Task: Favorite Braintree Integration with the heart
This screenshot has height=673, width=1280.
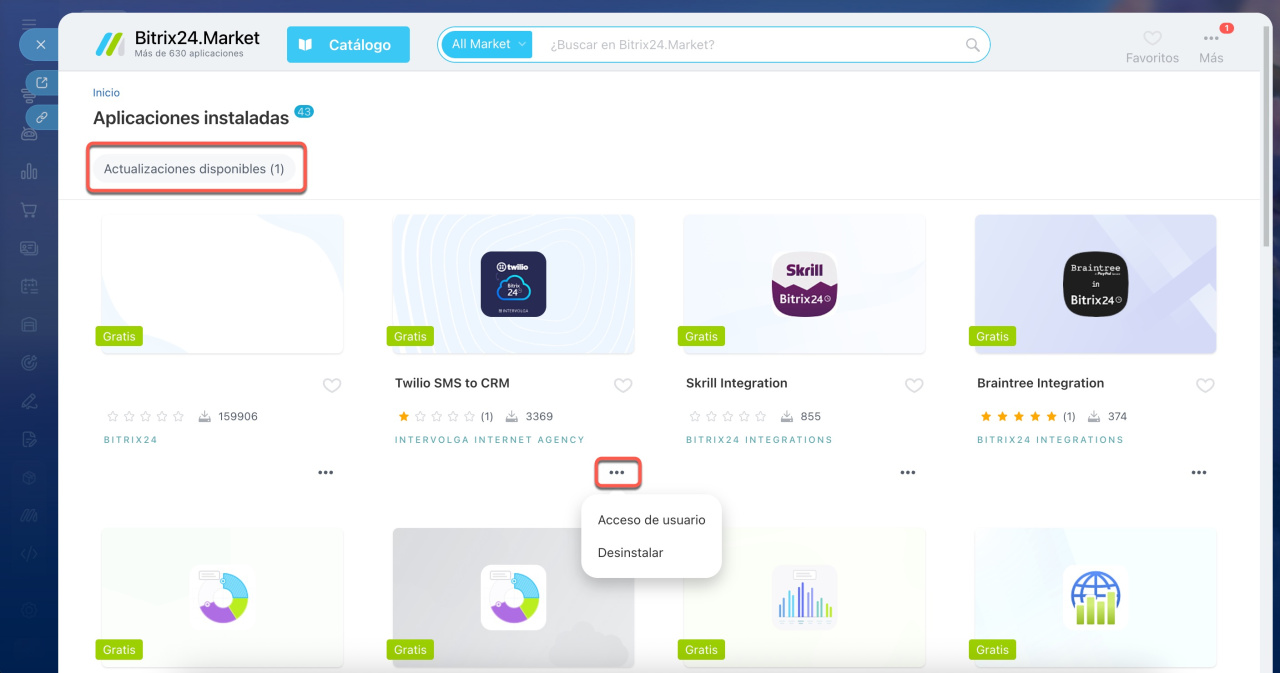Action: 1205,385
